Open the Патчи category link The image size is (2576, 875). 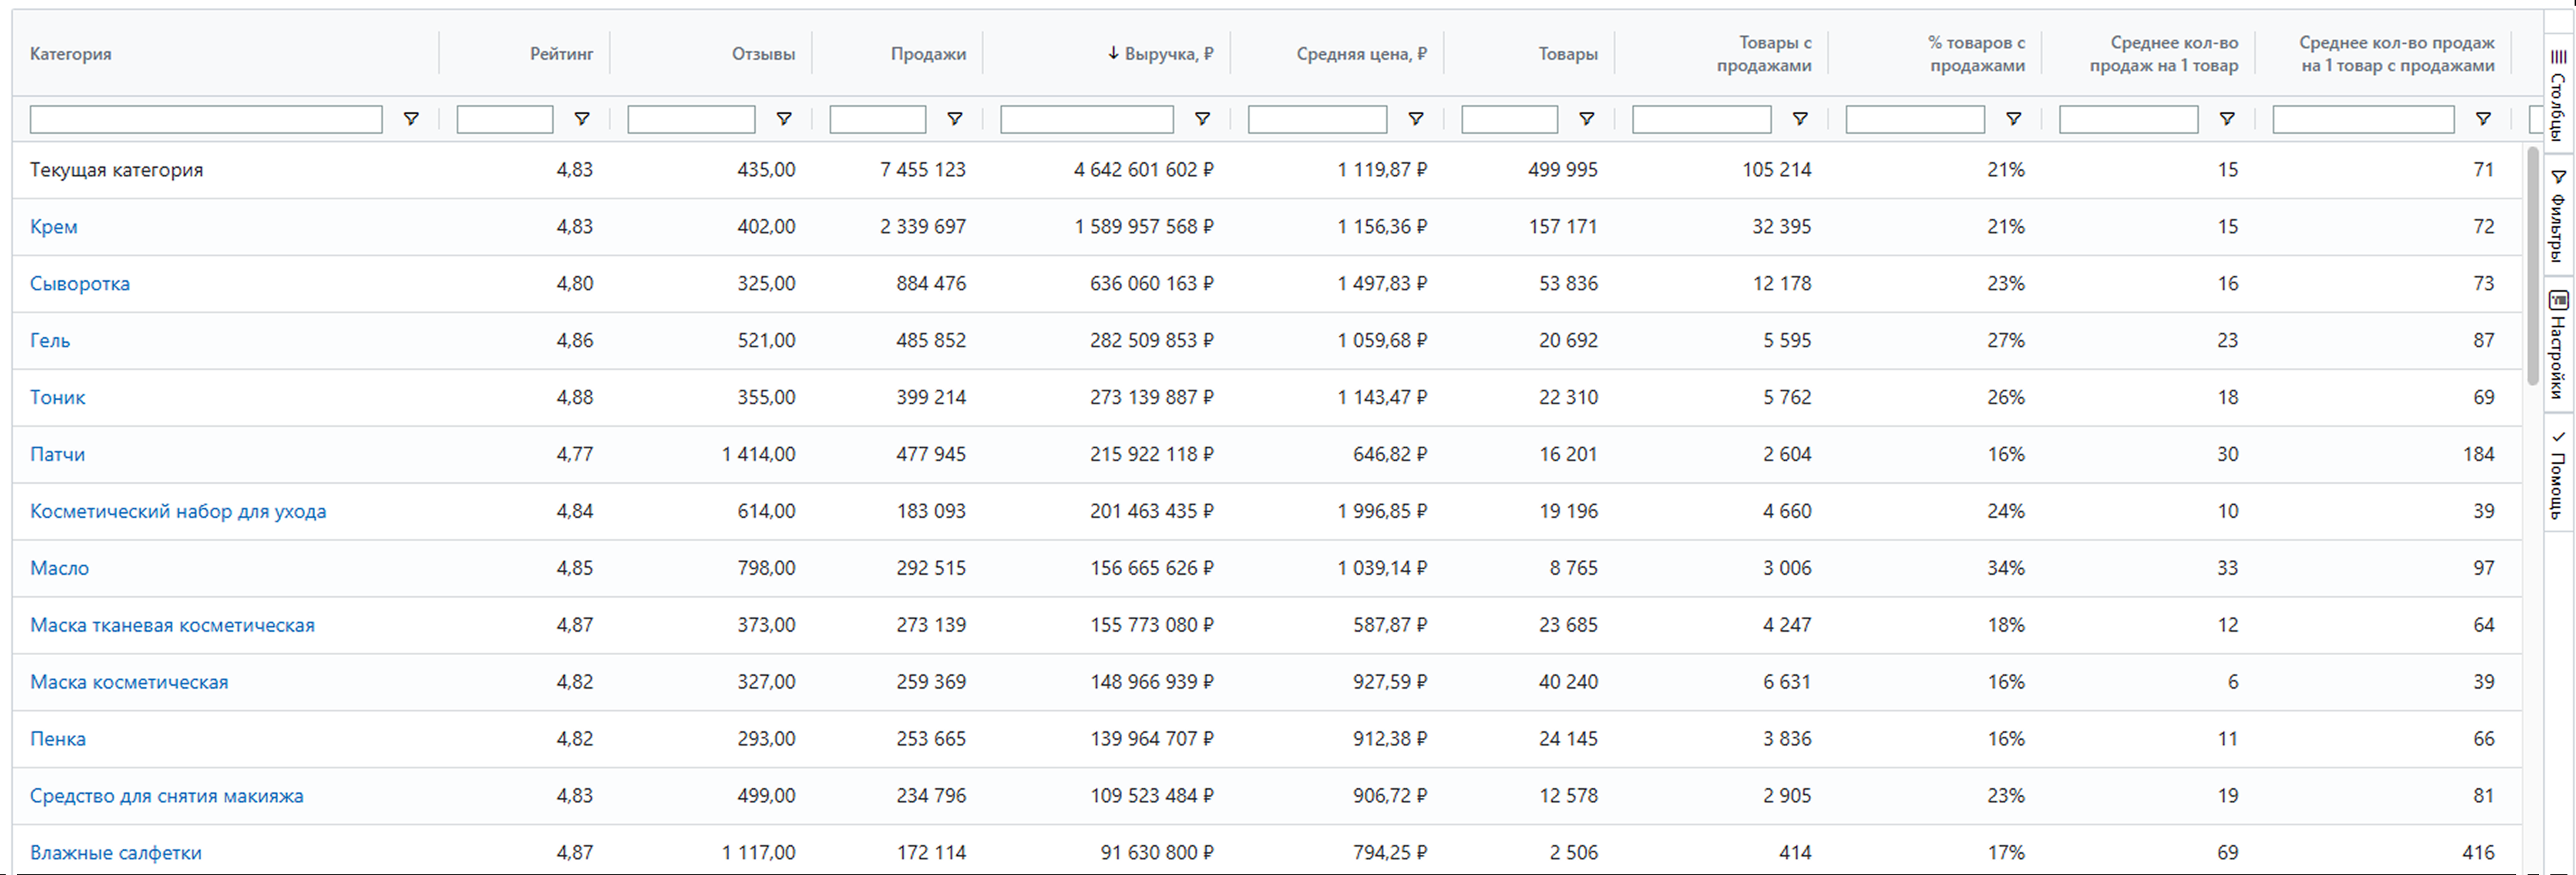click(x=57, y=455)
